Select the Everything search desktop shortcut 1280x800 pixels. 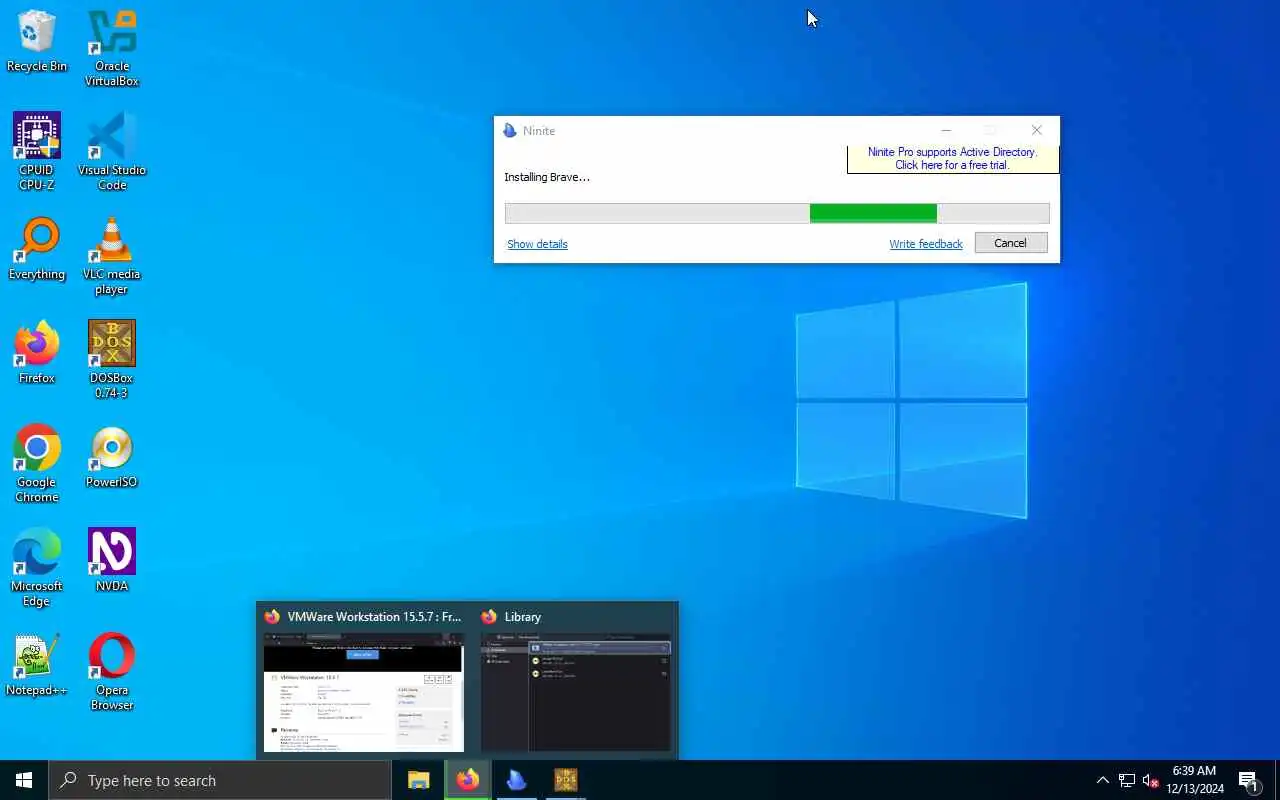click(37, 249)
